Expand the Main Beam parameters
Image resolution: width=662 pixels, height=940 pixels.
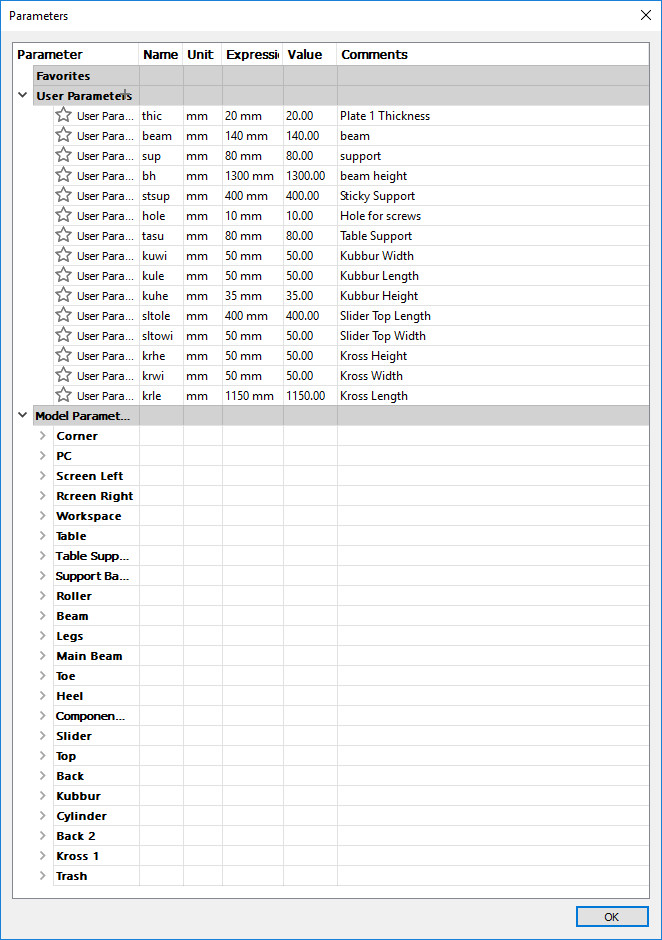[43, 656]
